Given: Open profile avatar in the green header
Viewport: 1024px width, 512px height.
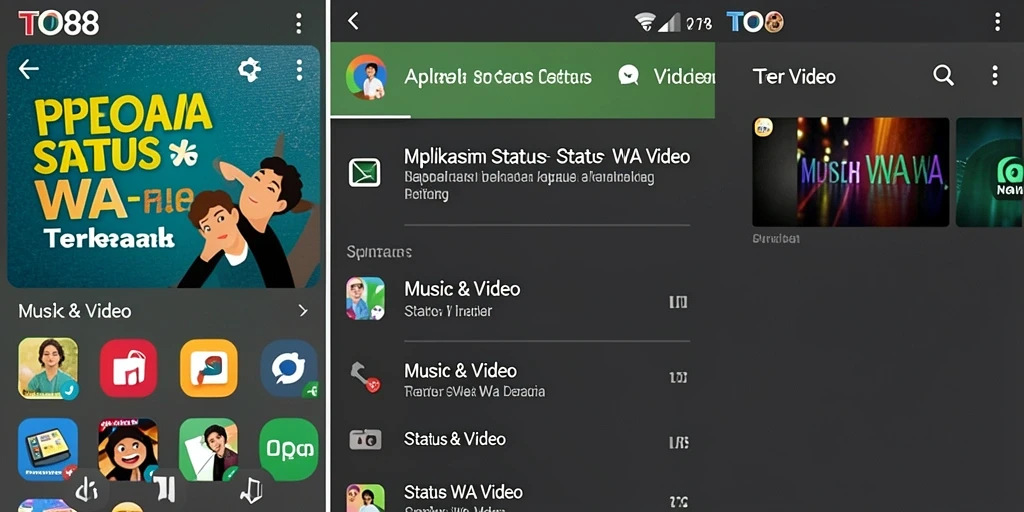Looking at the screenshot, I should click(366, 76).
